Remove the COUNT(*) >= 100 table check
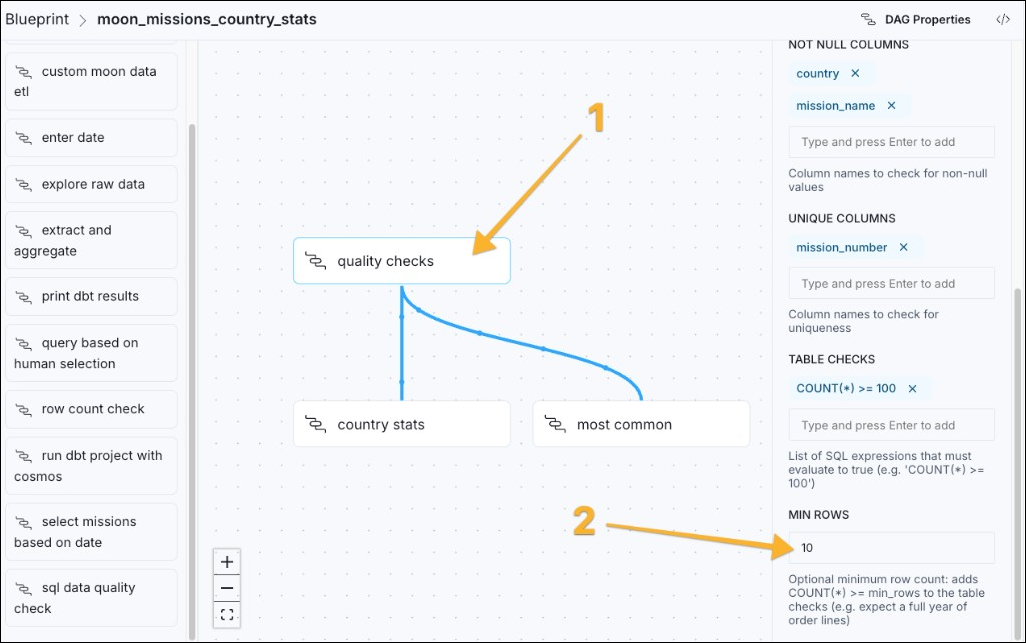 pos(911,388)
